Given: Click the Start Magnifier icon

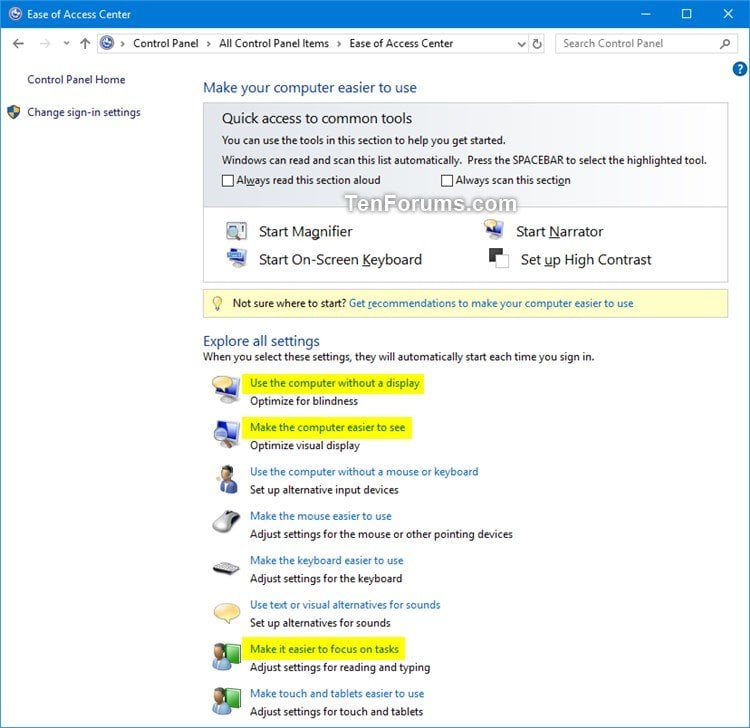Looking at the screenshot, I should point(236,231).
